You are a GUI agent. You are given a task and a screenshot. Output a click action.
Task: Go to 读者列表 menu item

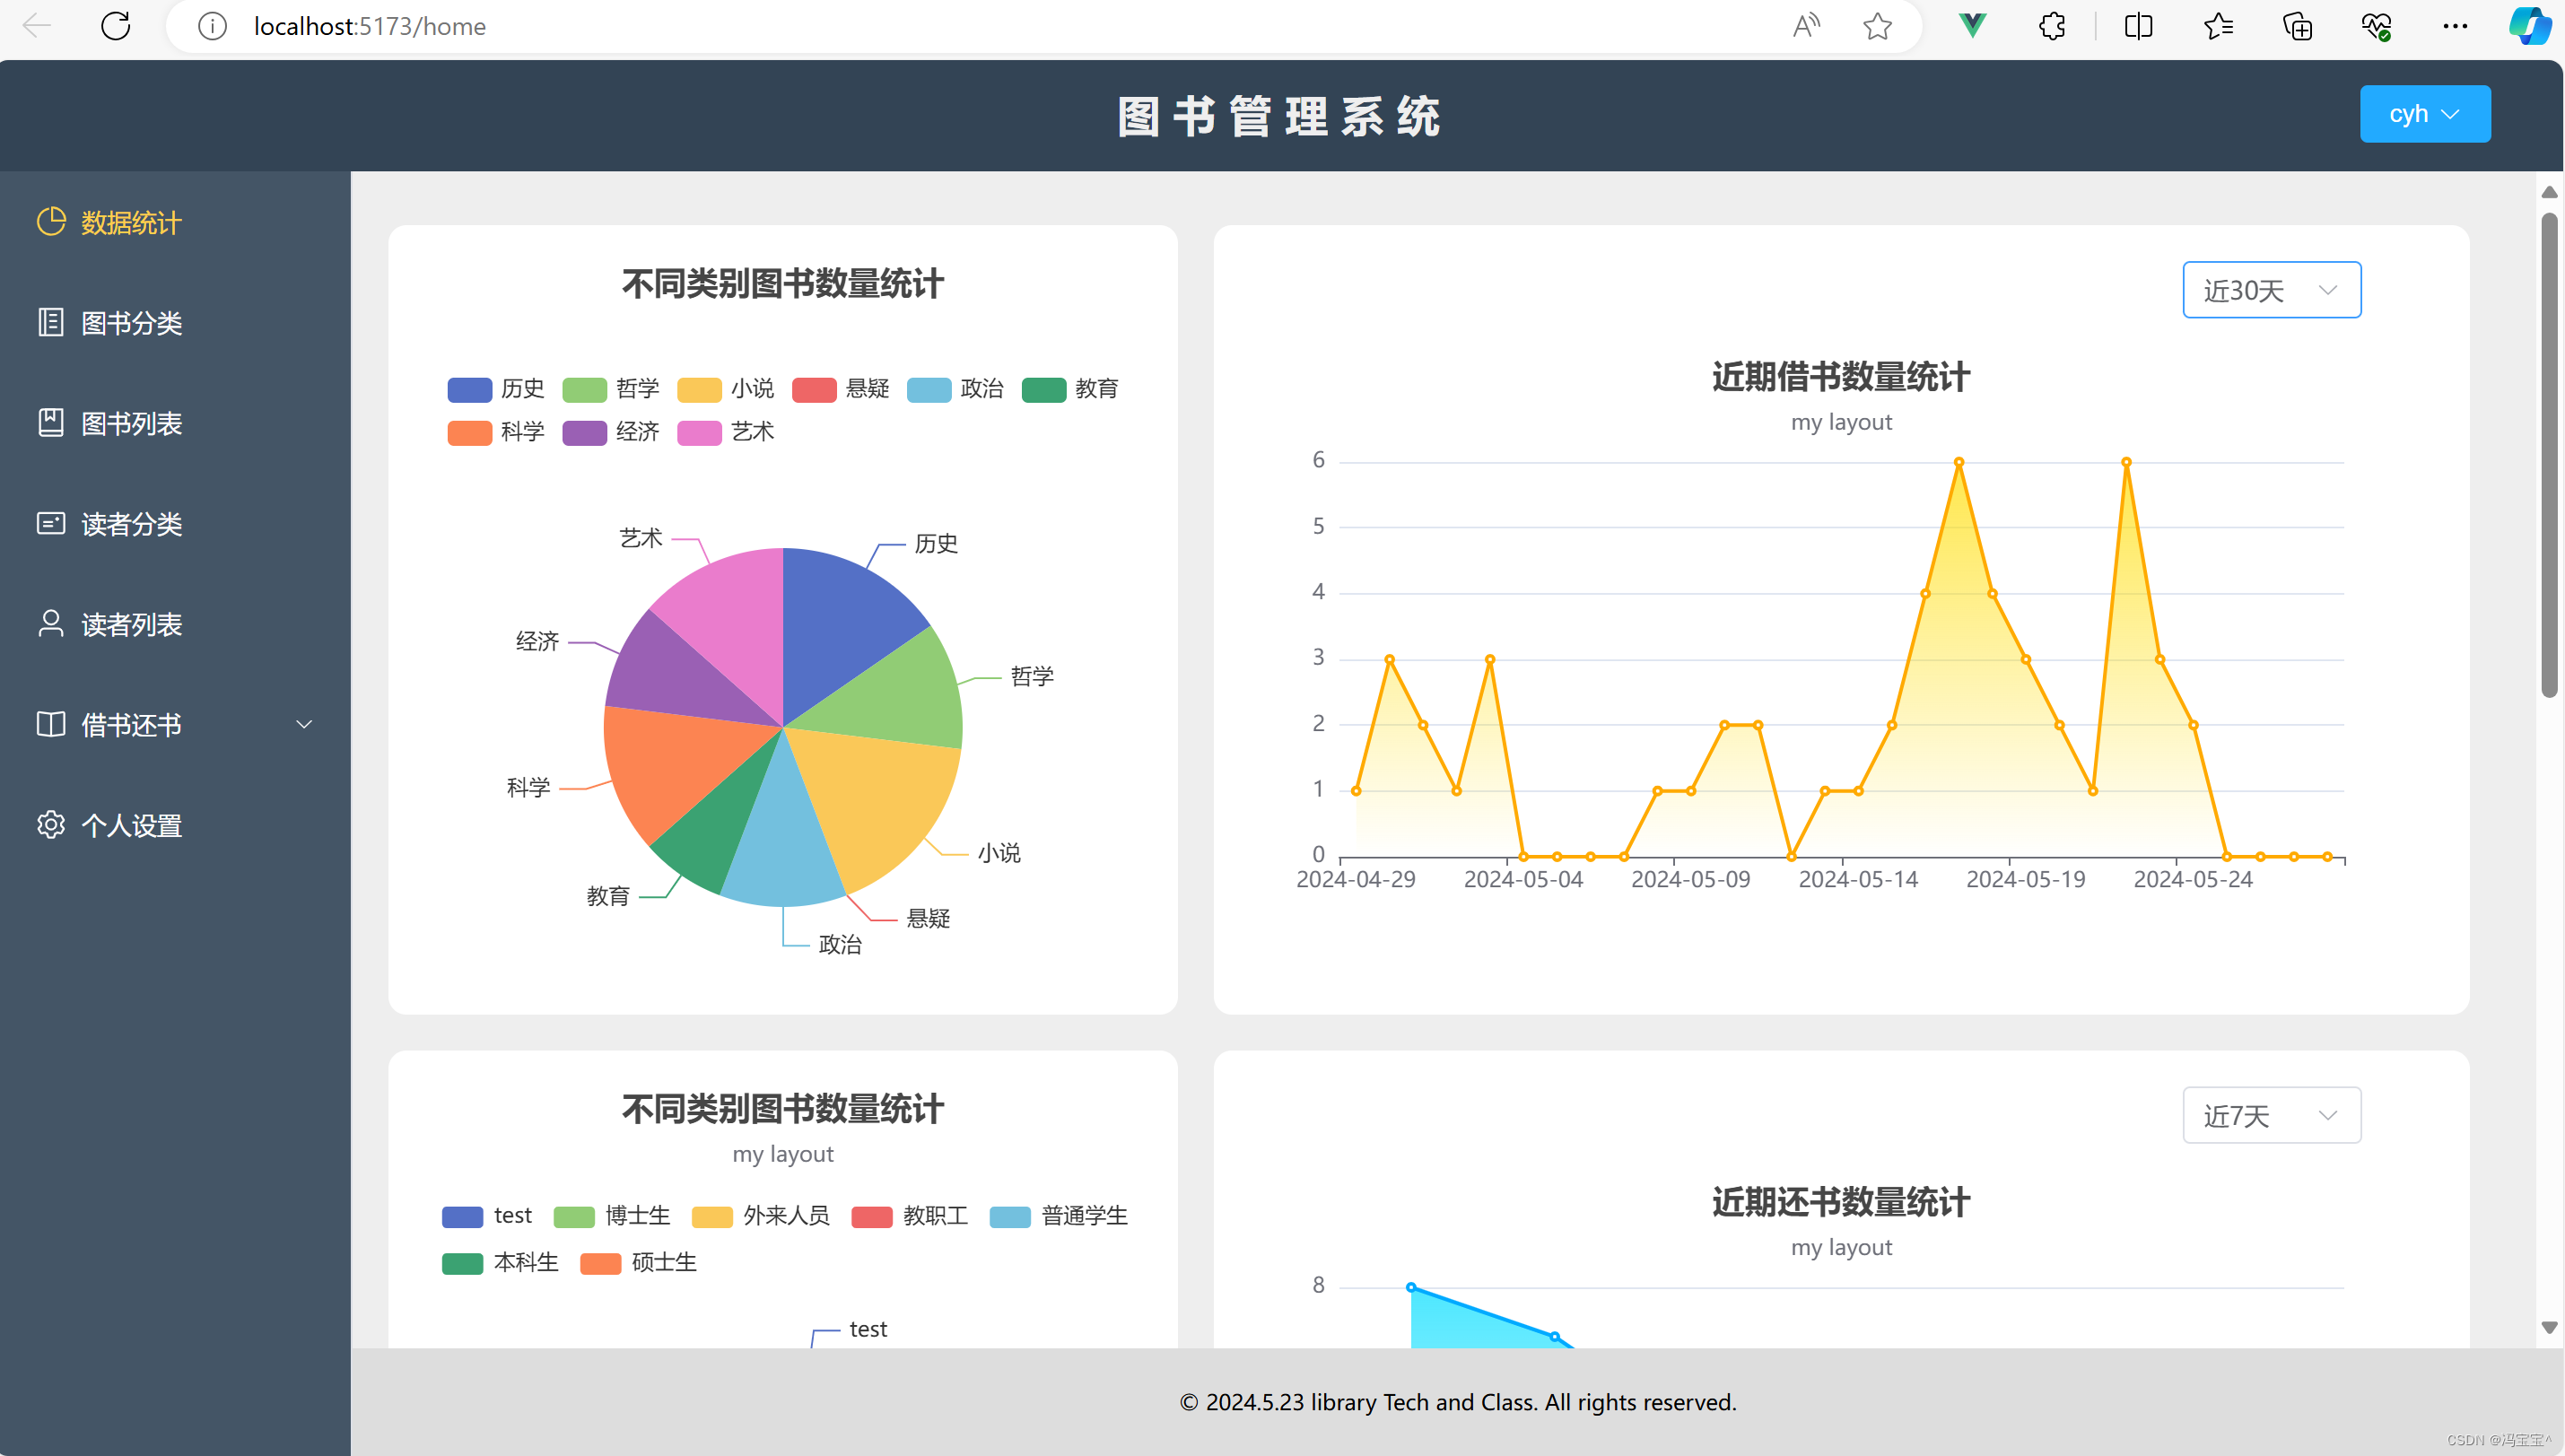pos(131,624)
